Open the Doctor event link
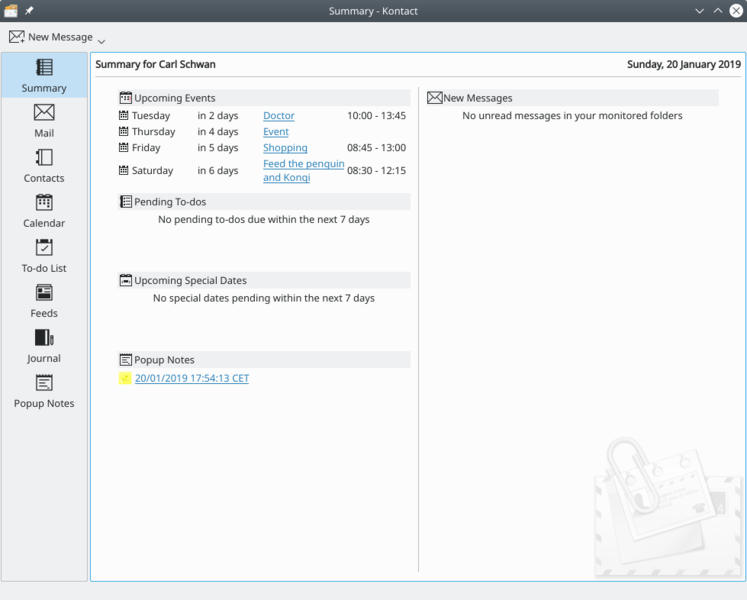This screenshot has height=600, width=747. 279,115
